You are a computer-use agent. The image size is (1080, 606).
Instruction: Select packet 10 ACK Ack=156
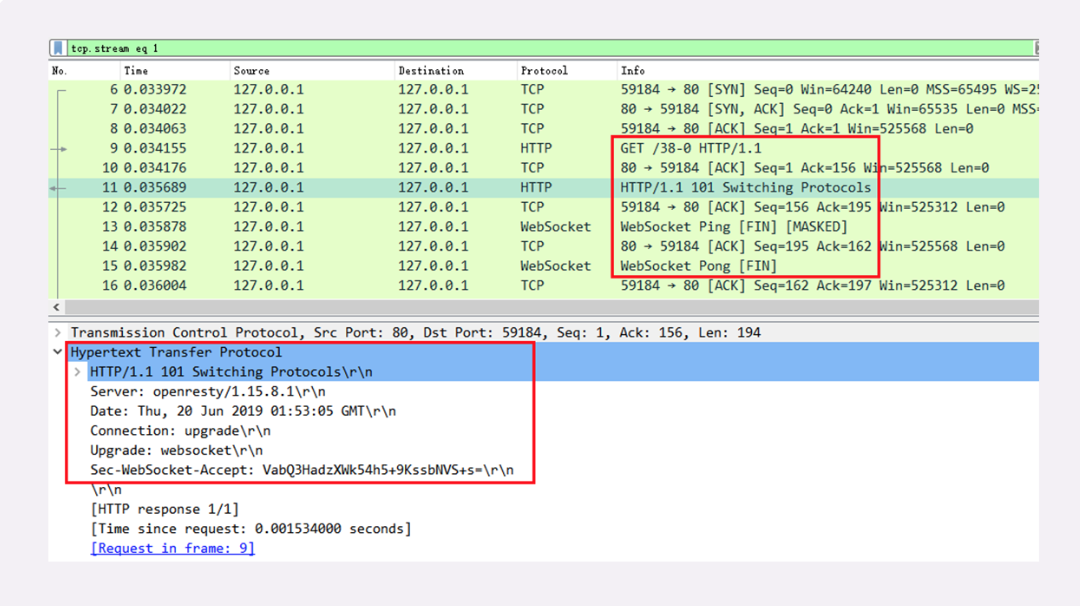[x=543, y=168]
